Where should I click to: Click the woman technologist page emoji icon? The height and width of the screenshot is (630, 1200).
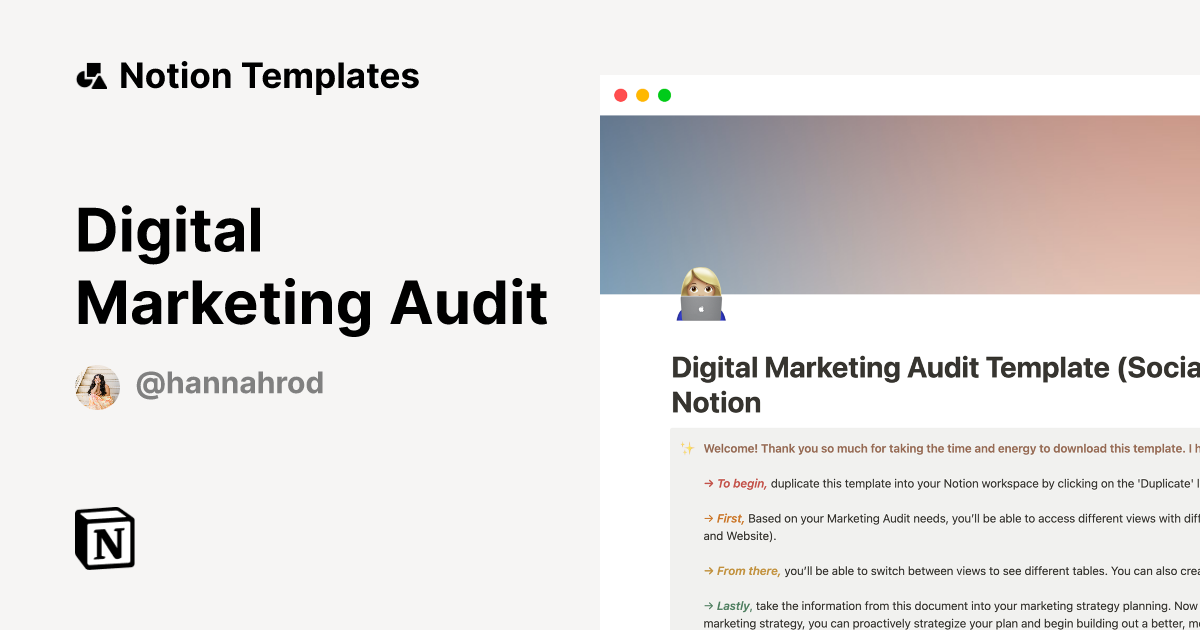coord(700,294)
